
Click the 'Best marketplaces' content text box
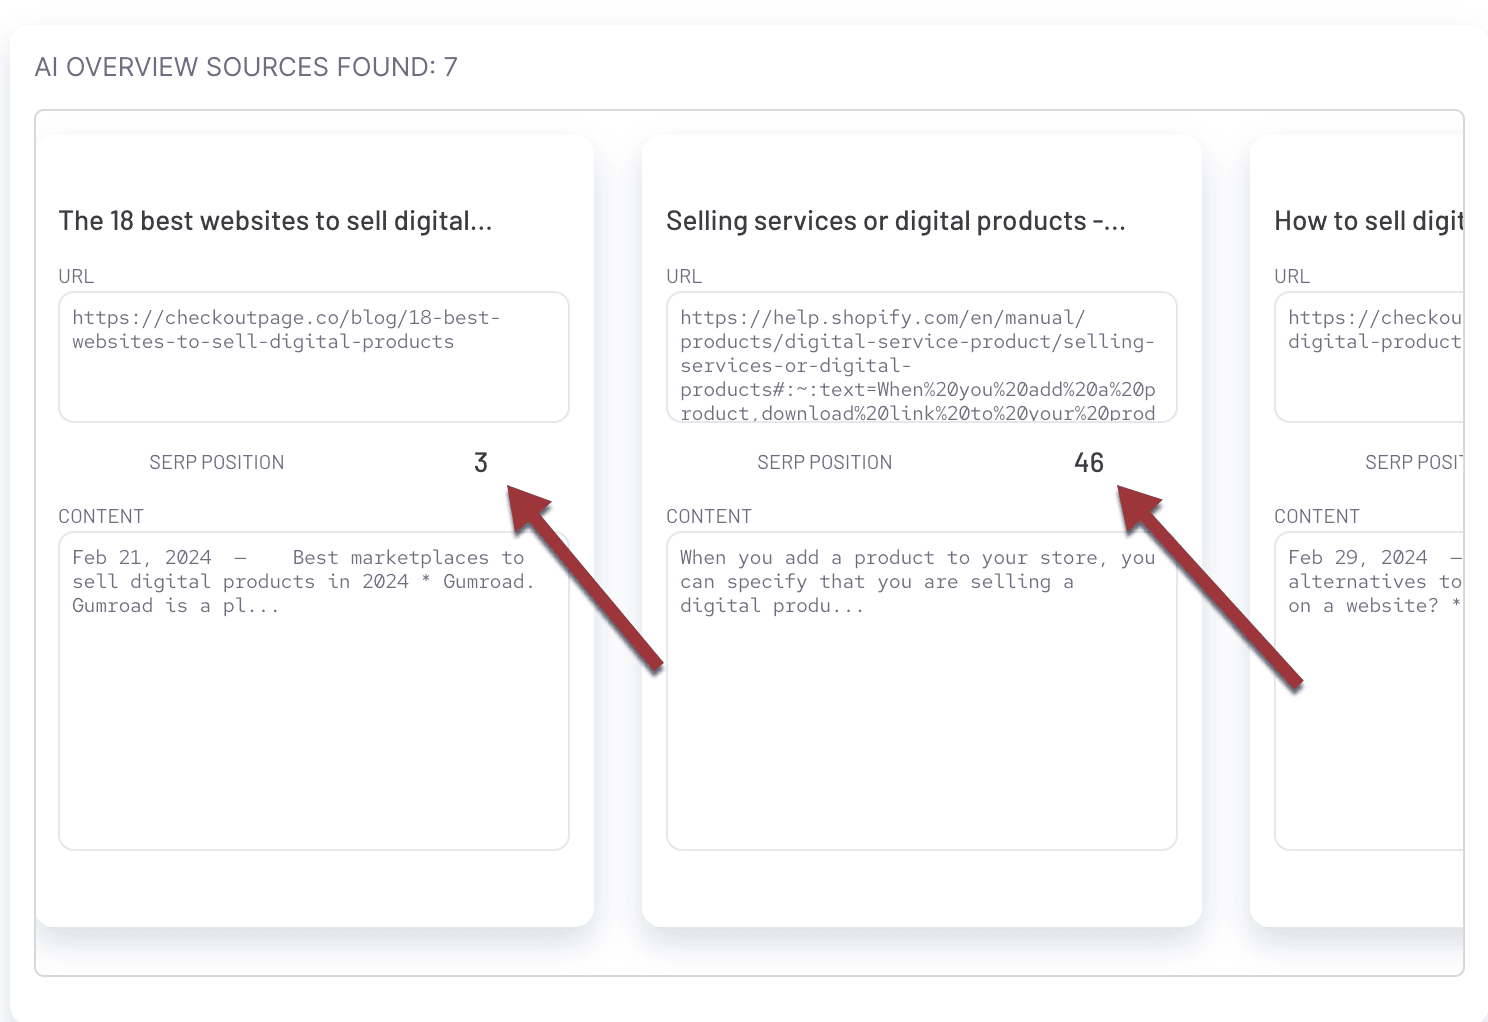pyautogui.click(x=313, y=690)
